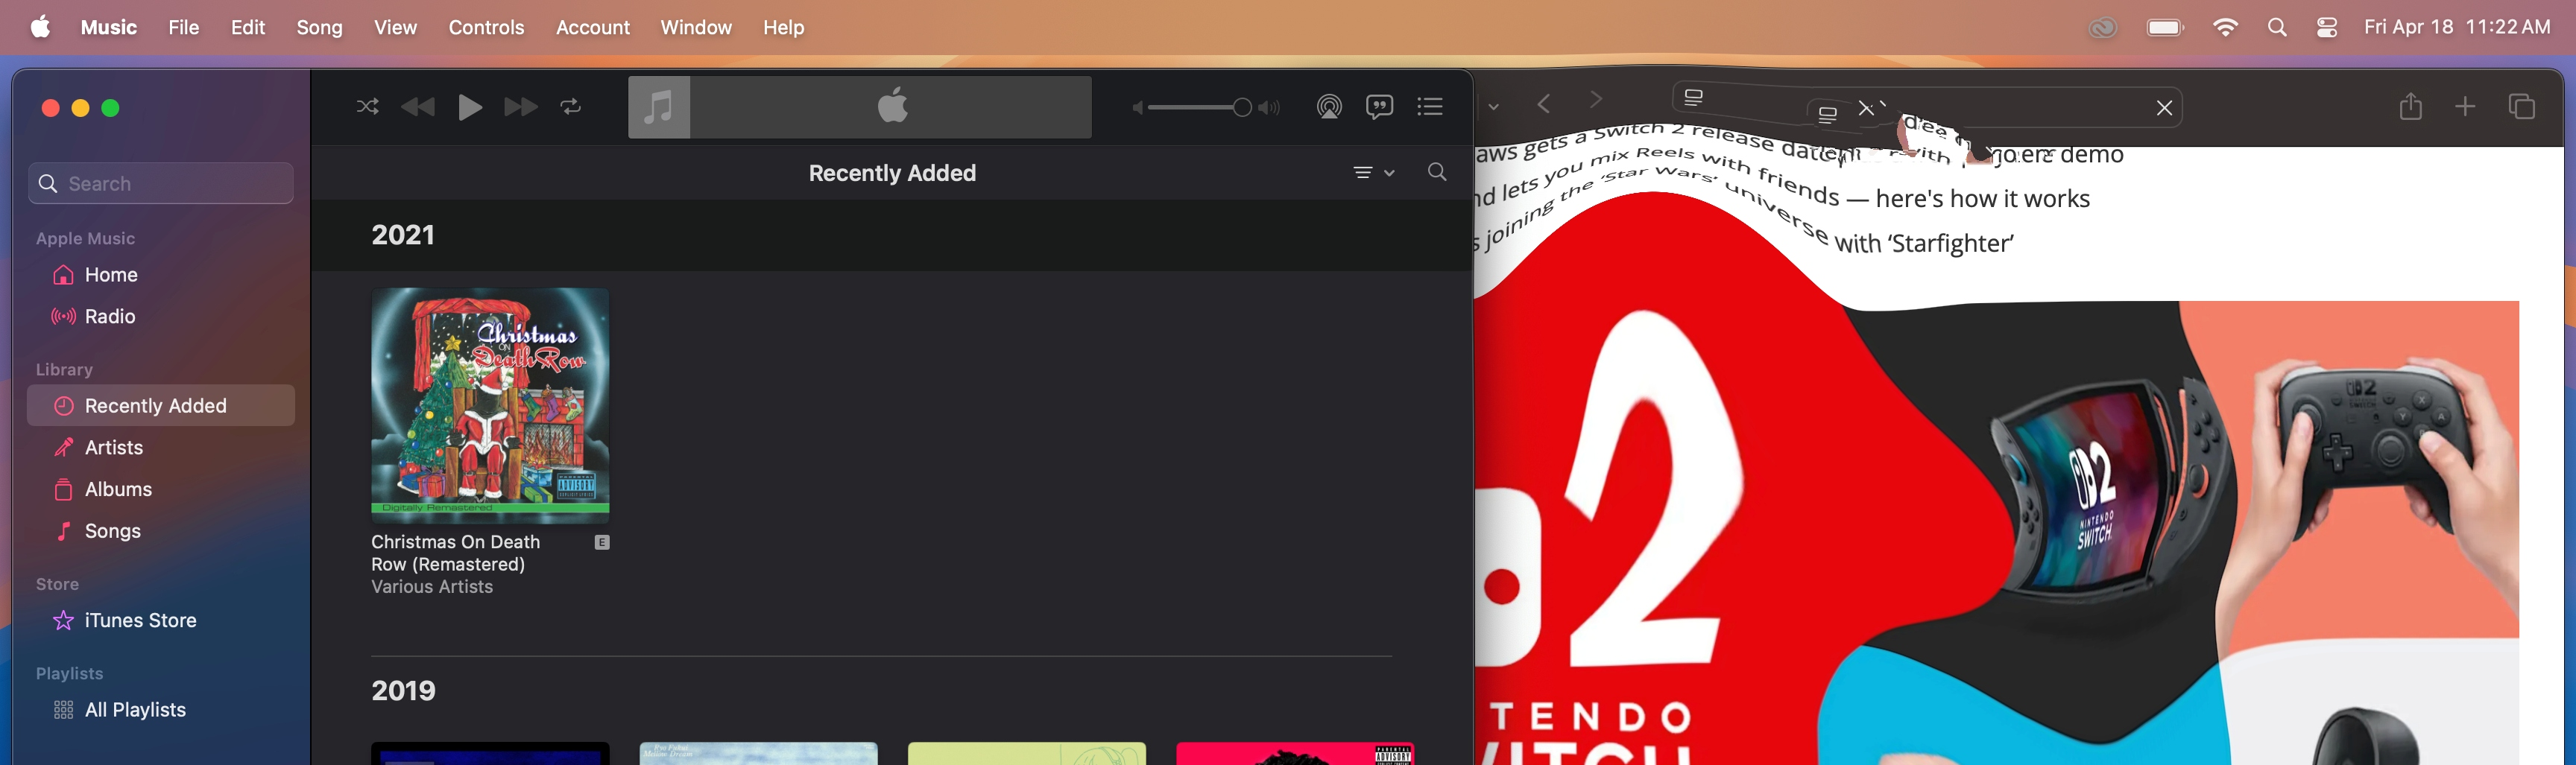Open the Safari Share button

pos(2411,106)
